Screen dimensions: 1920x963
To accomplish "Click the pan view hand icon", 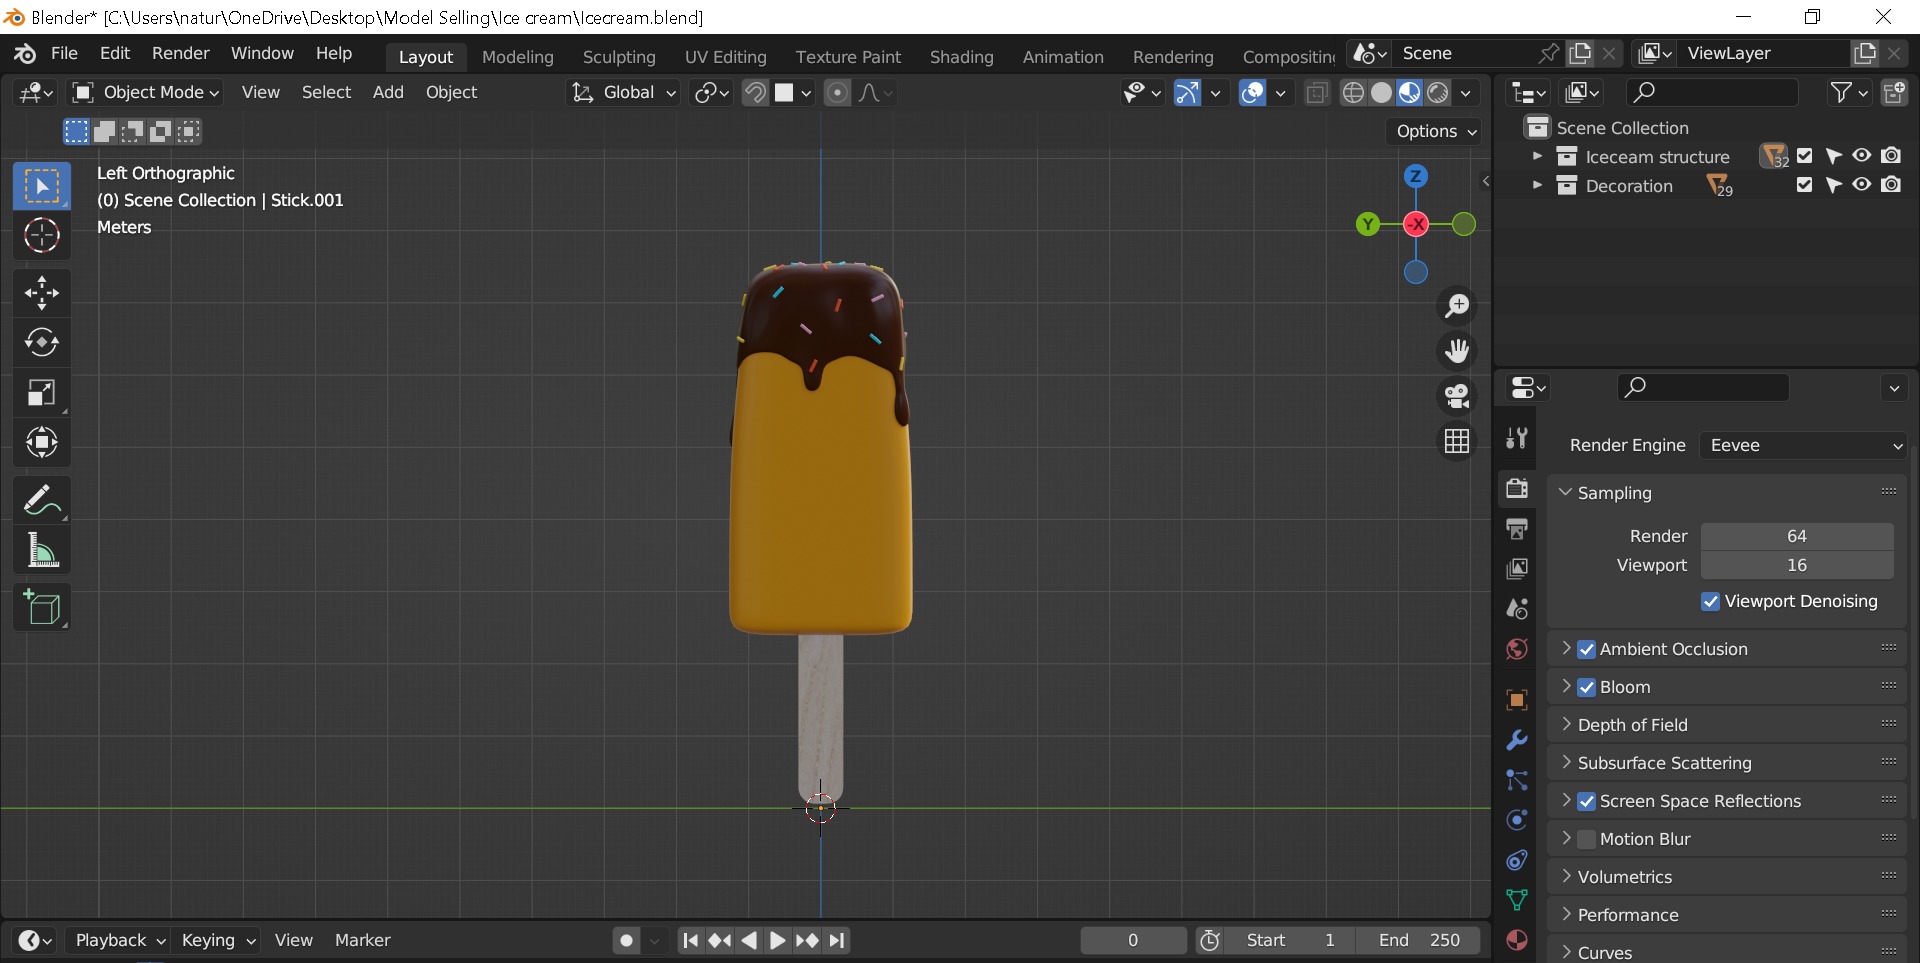I will [1457, 351].
